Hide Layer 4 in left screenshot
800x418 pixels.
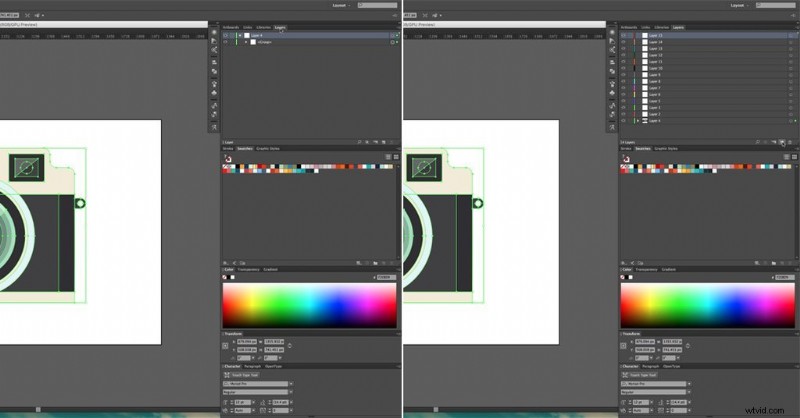[226, 35]
